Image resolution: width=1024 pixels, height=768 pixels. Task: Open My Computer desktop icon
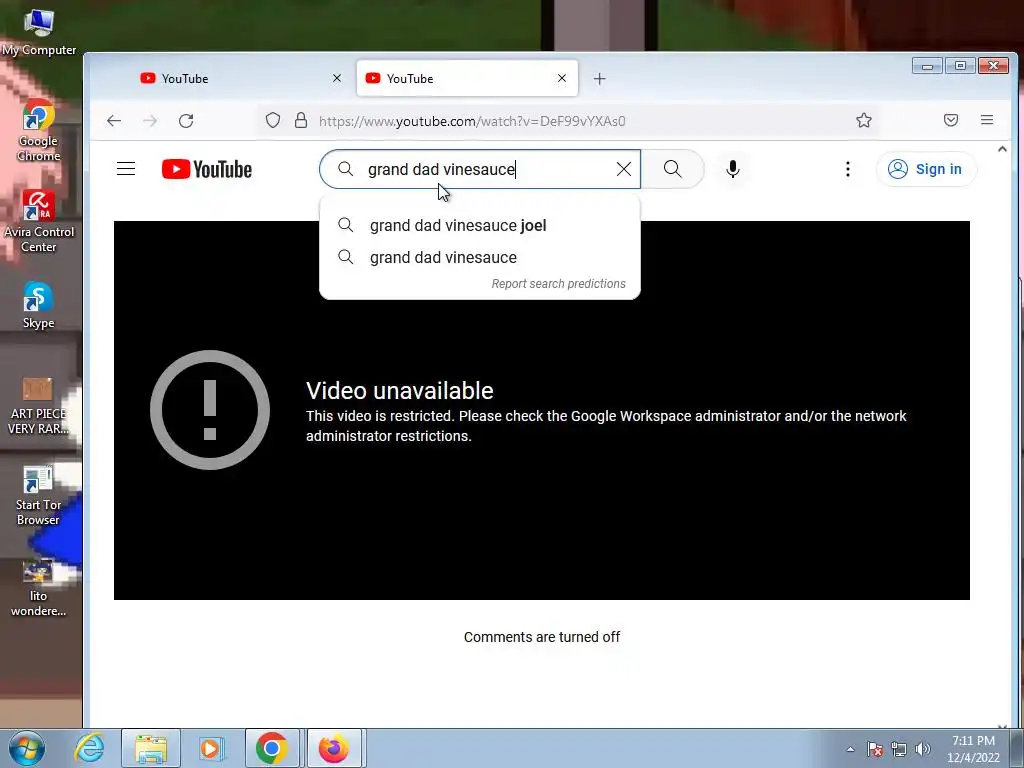pyautogui.click(x=39, y=33)
